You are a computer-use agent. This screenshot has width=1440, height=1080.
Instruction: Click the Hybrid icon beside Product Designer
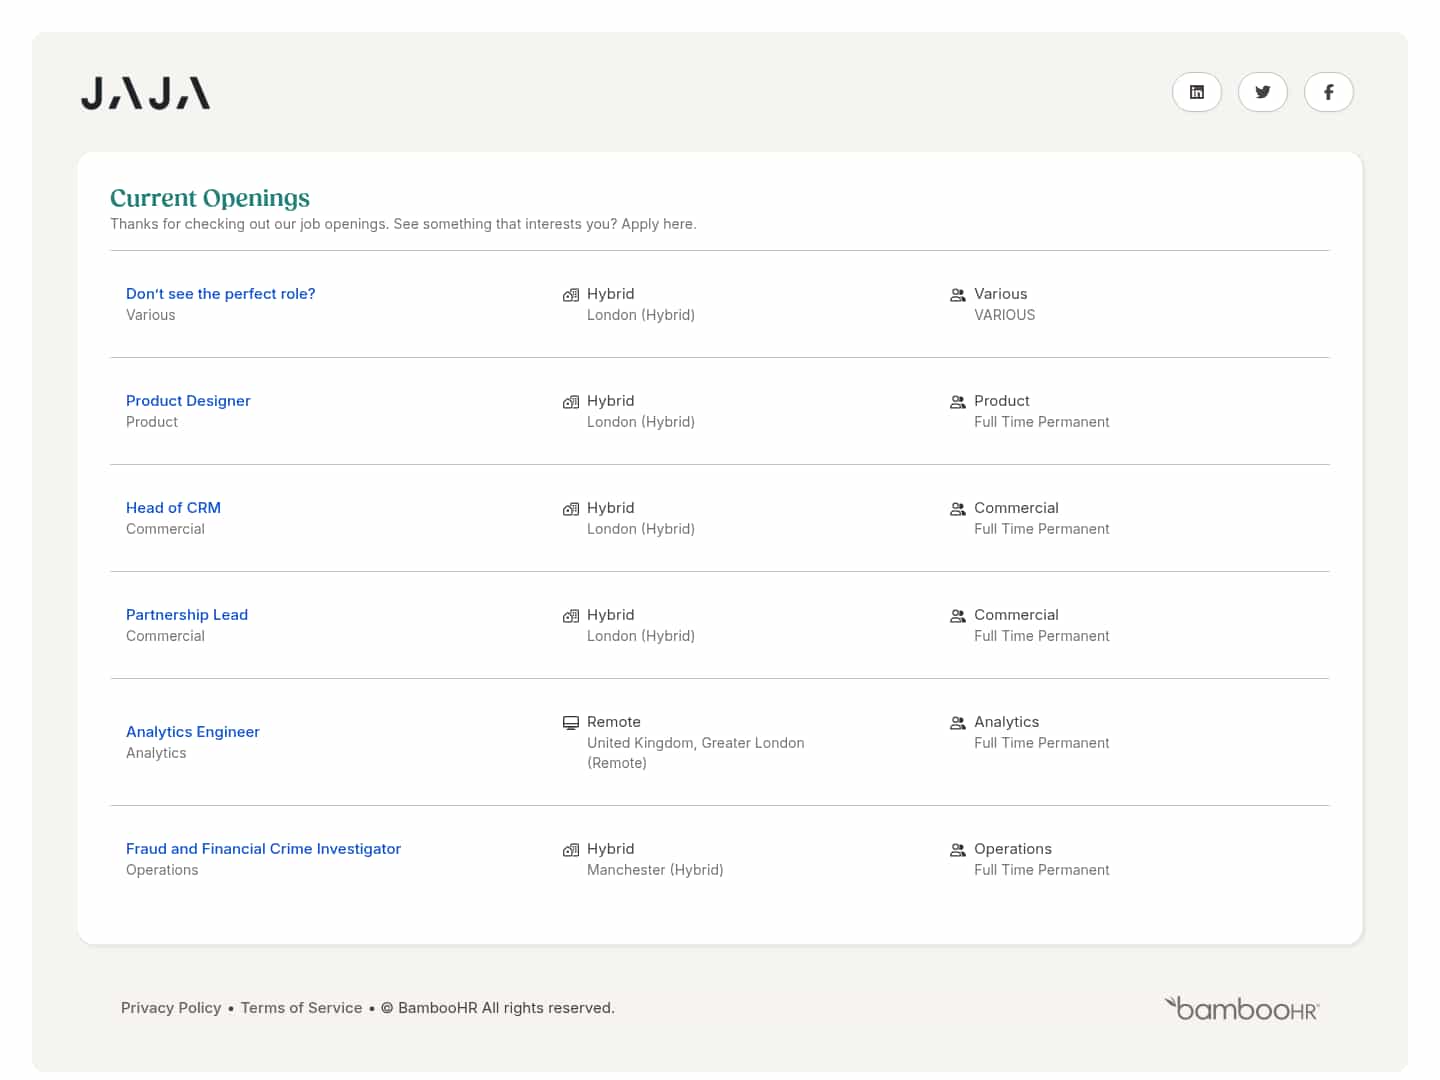coord(571,401)
